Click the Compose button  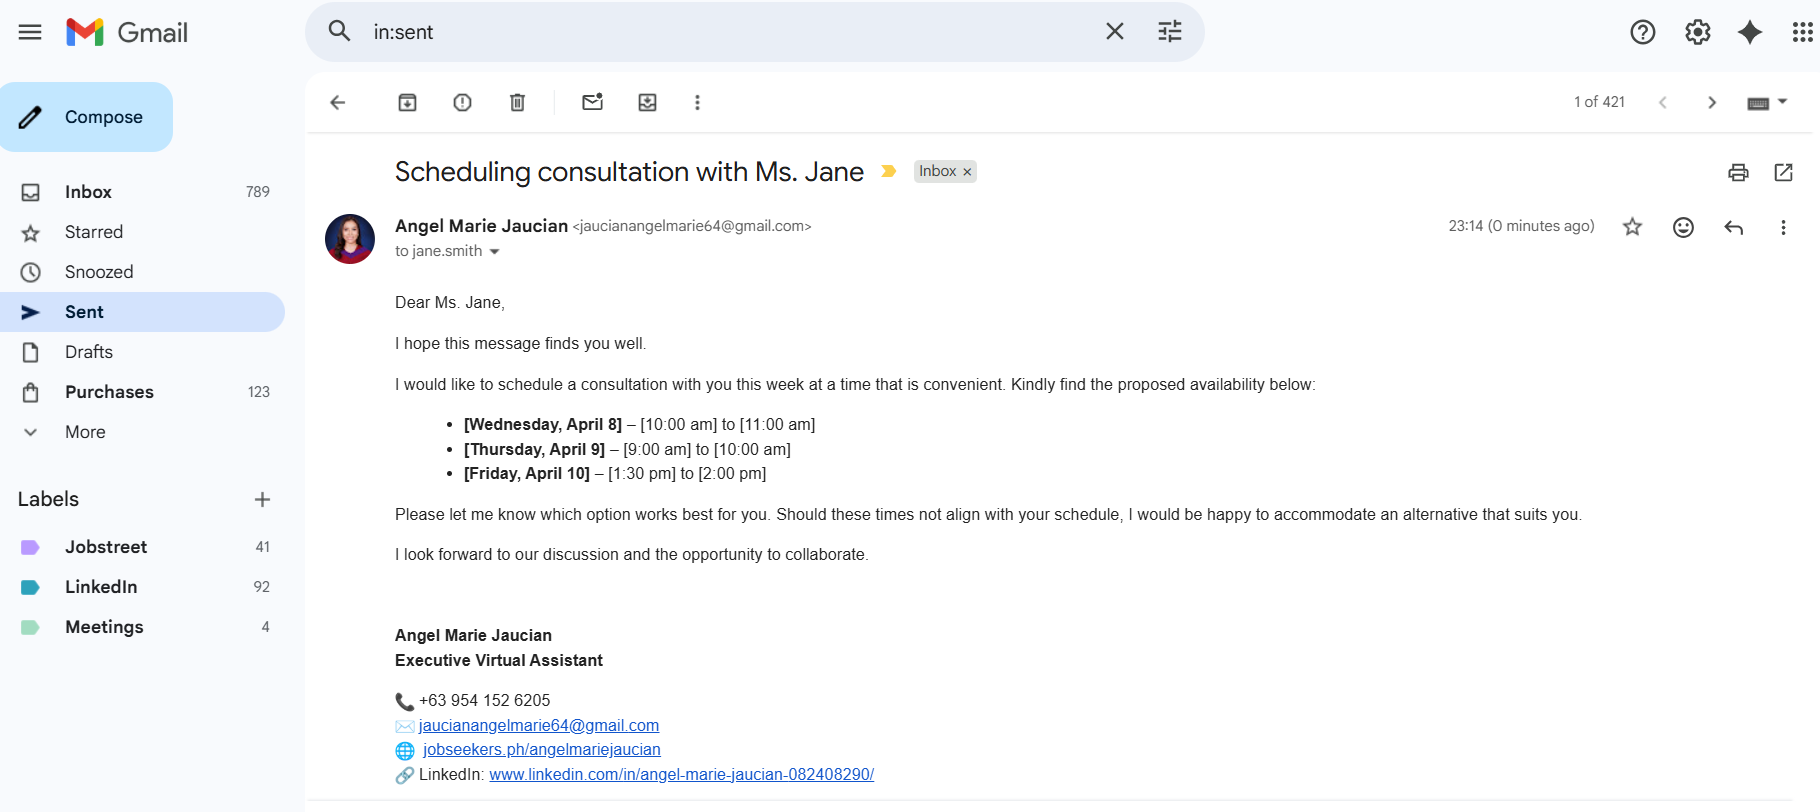pos(87,117)
